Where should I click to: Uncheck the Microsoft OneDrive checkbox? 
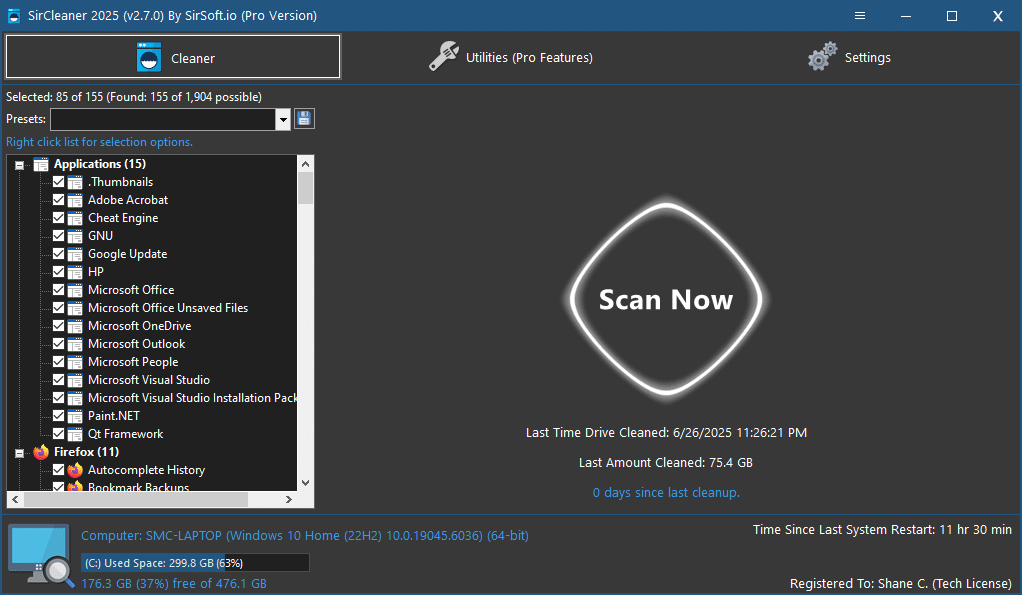(x=59, y=326)
